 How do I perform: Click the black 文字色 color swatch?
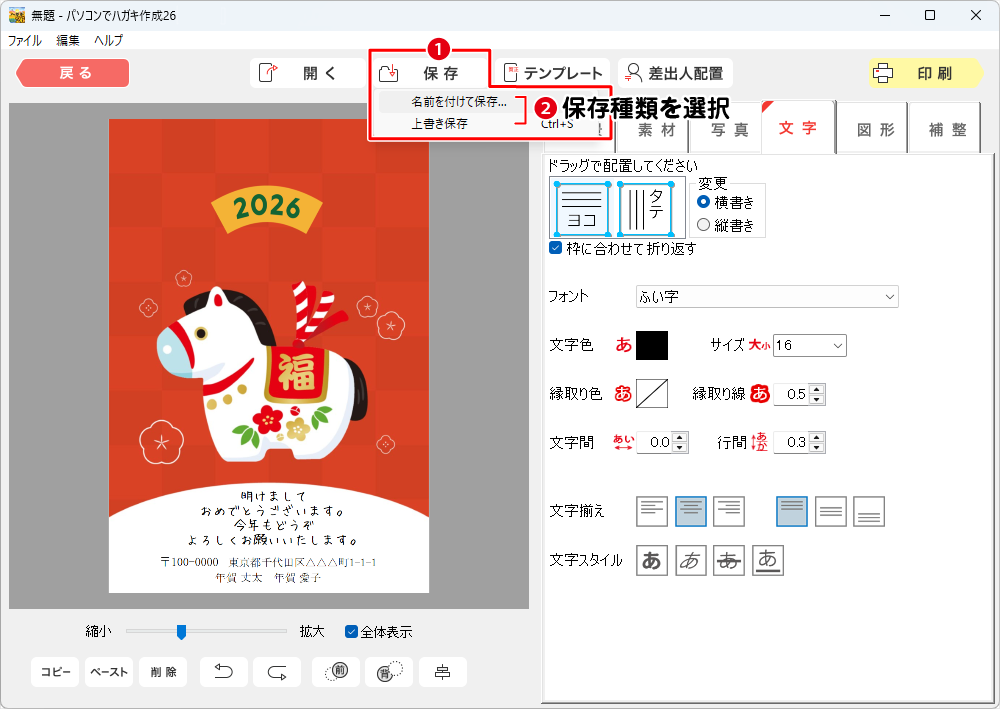[652, 345]
